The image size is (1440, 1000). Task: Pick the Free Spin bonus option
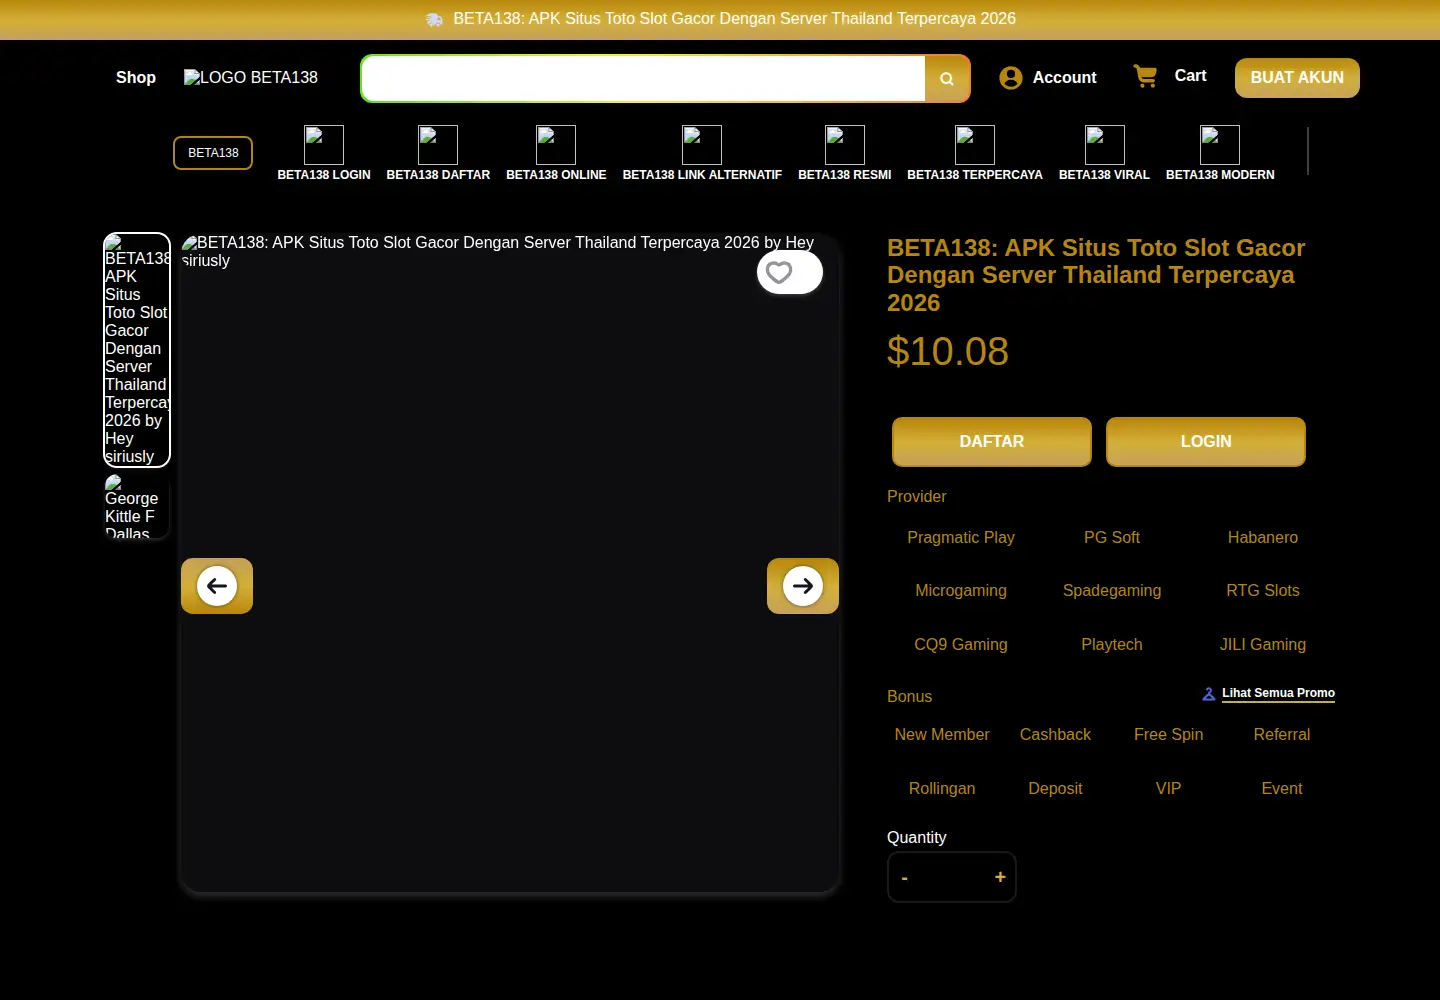pos(1169,735)
